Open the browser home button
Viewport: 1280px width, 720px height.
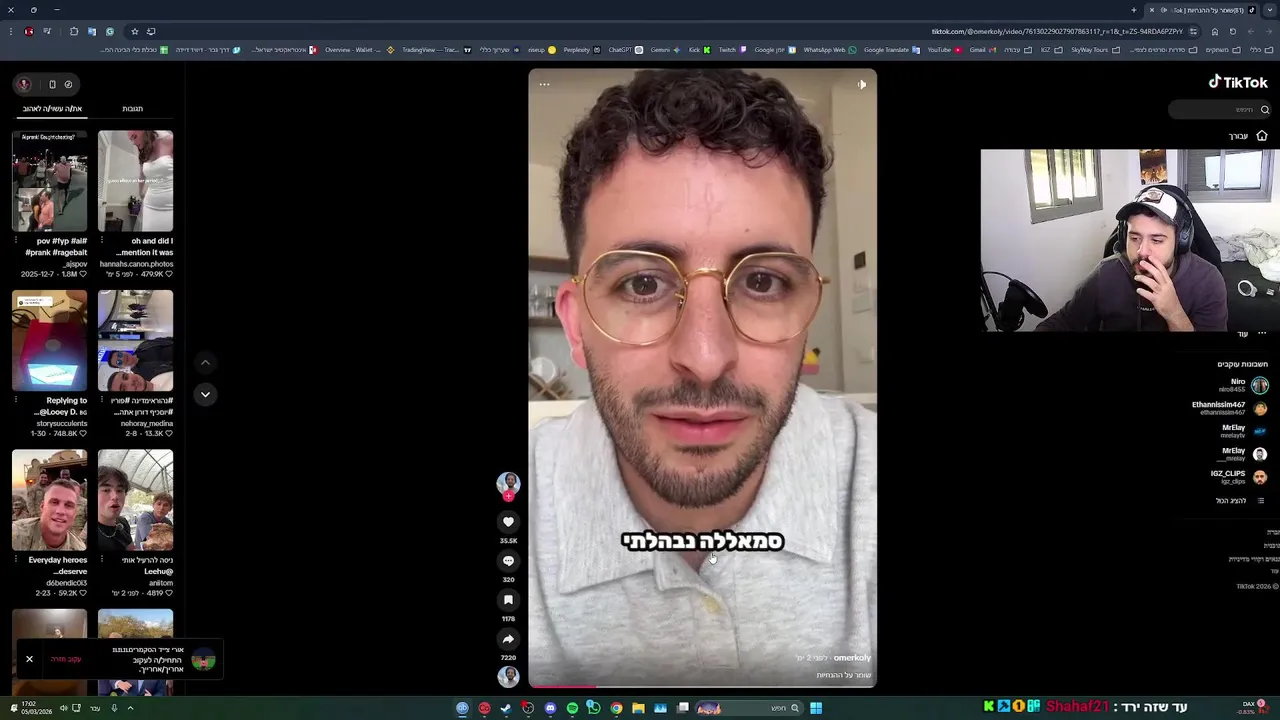click(1214, 31)
